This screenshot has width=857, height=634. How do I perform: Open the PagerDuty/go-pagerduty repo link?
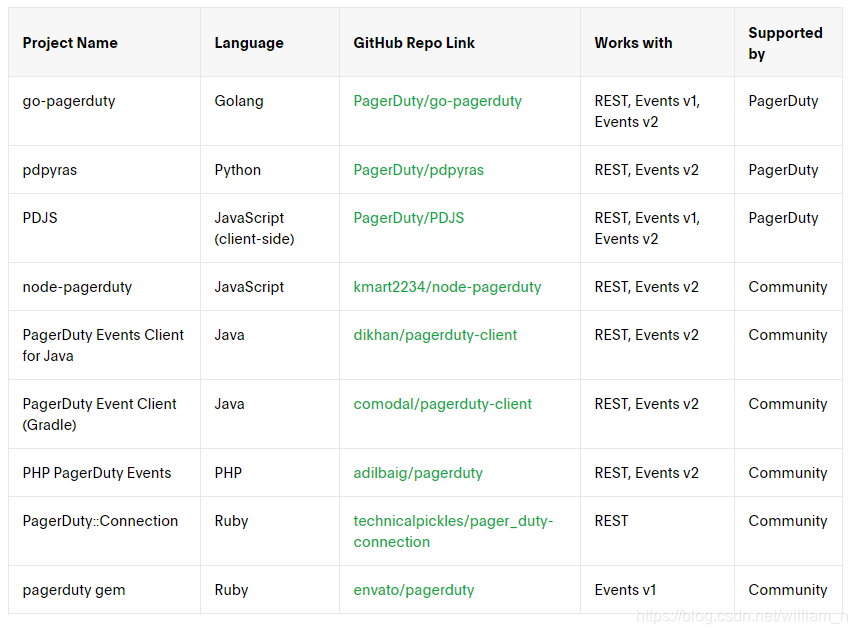[x=437, y=101]
